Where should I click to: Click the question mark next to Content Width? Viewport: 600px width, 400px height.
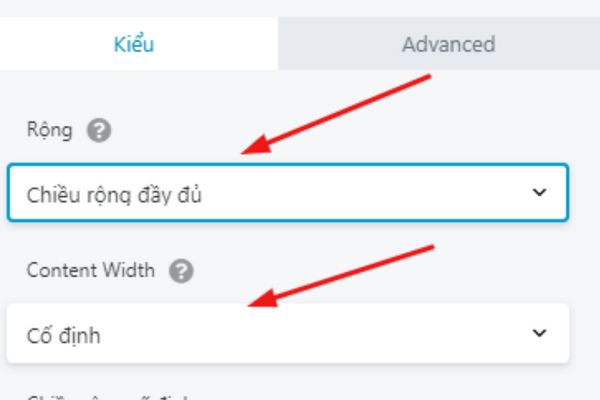181,270
